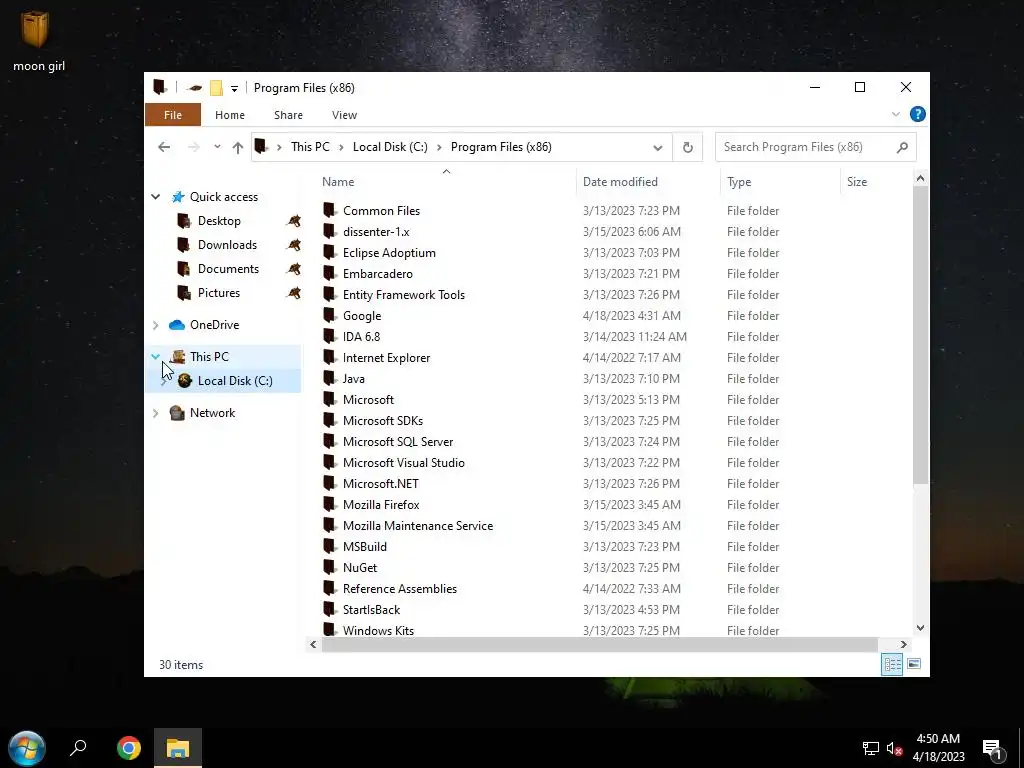Click the Desktop pin icon in Quick access
1024x768 pixels.
coord(294,221)
